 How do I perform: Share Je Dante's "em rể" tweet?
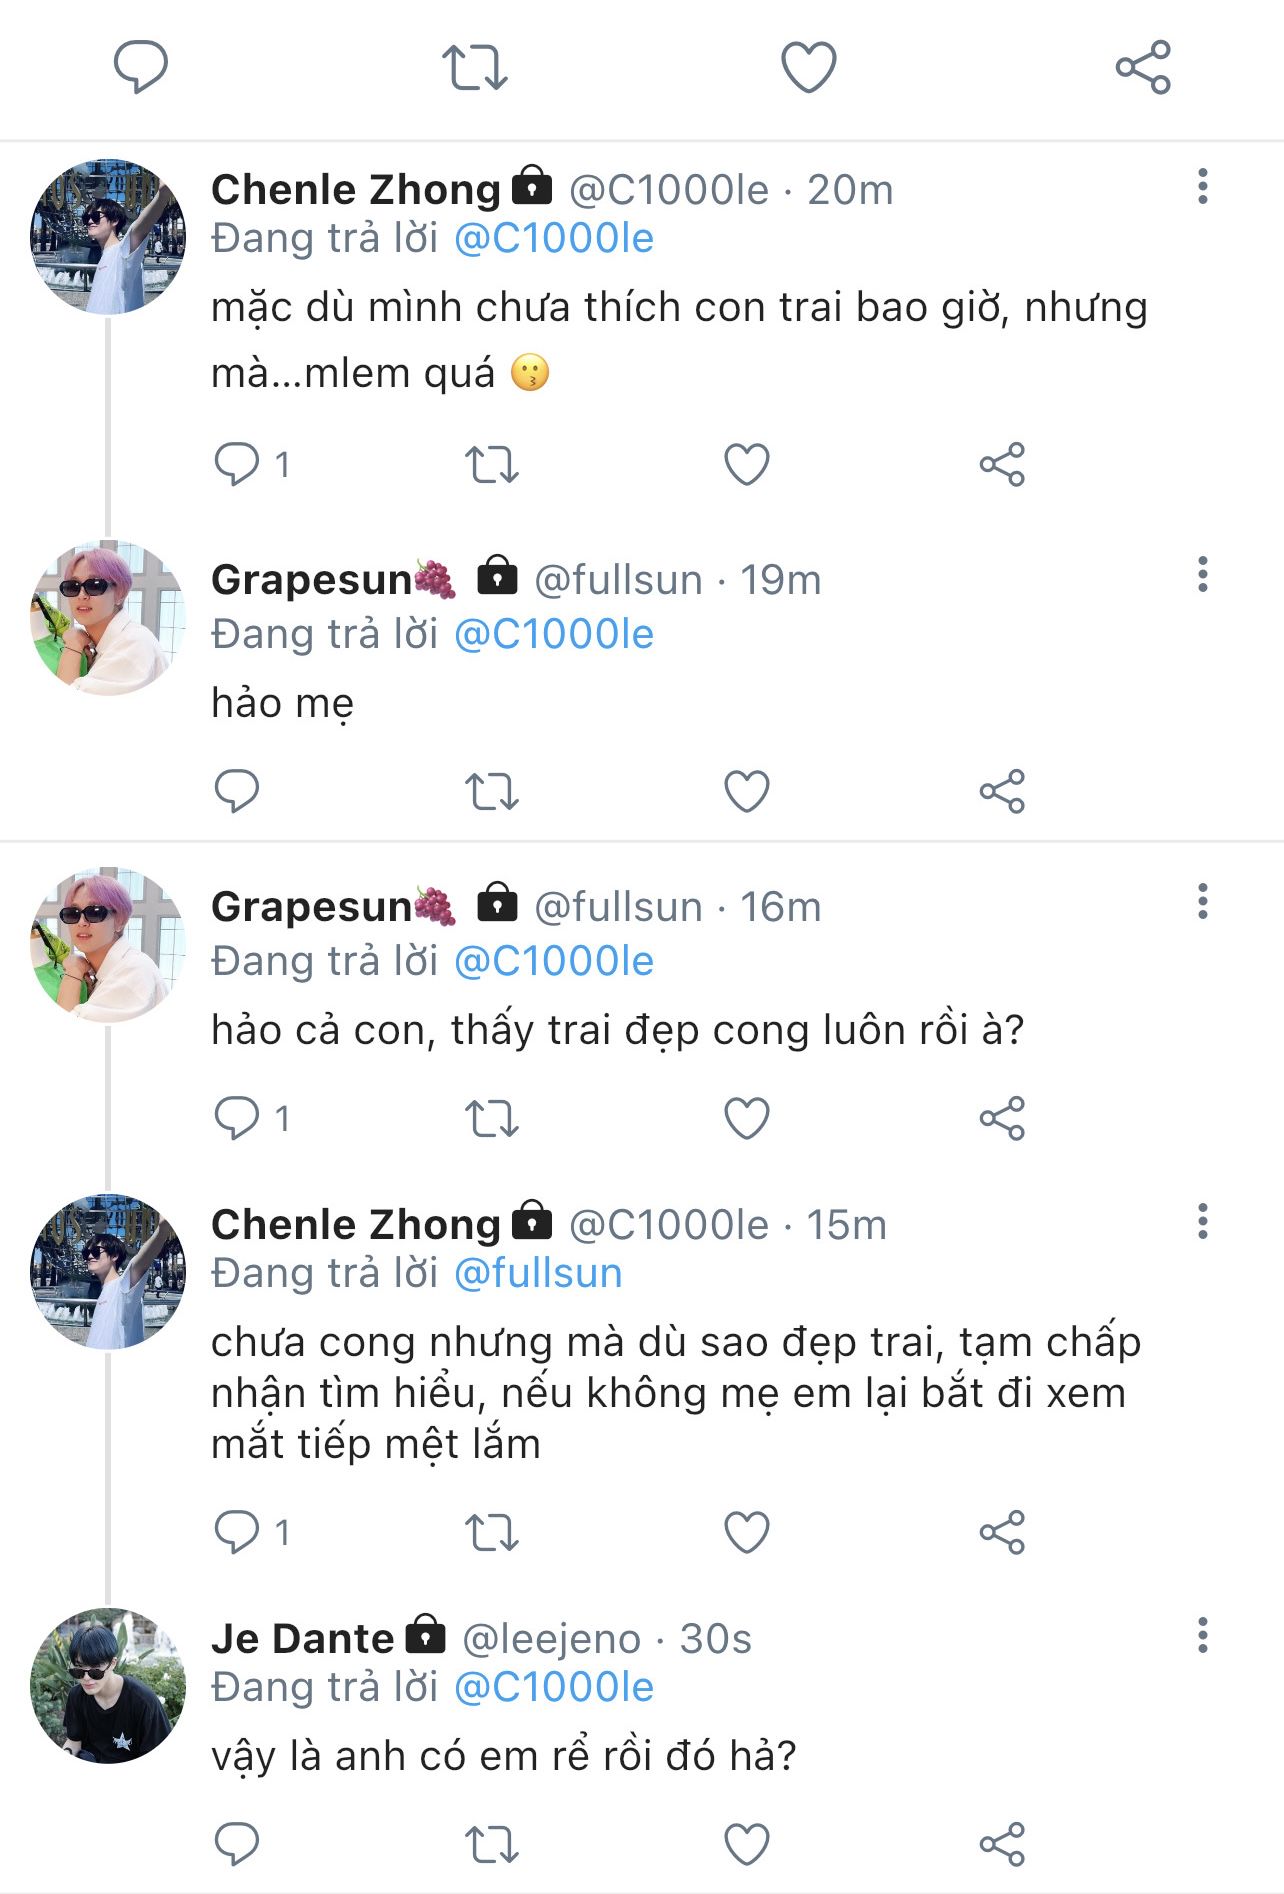point(1002,1844)
